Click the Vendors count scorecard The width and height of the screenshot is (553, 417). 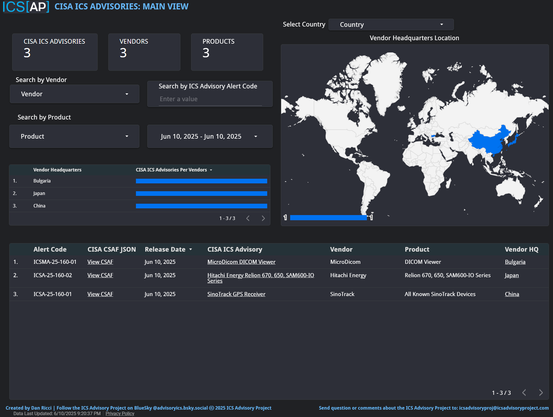[144, 52]
